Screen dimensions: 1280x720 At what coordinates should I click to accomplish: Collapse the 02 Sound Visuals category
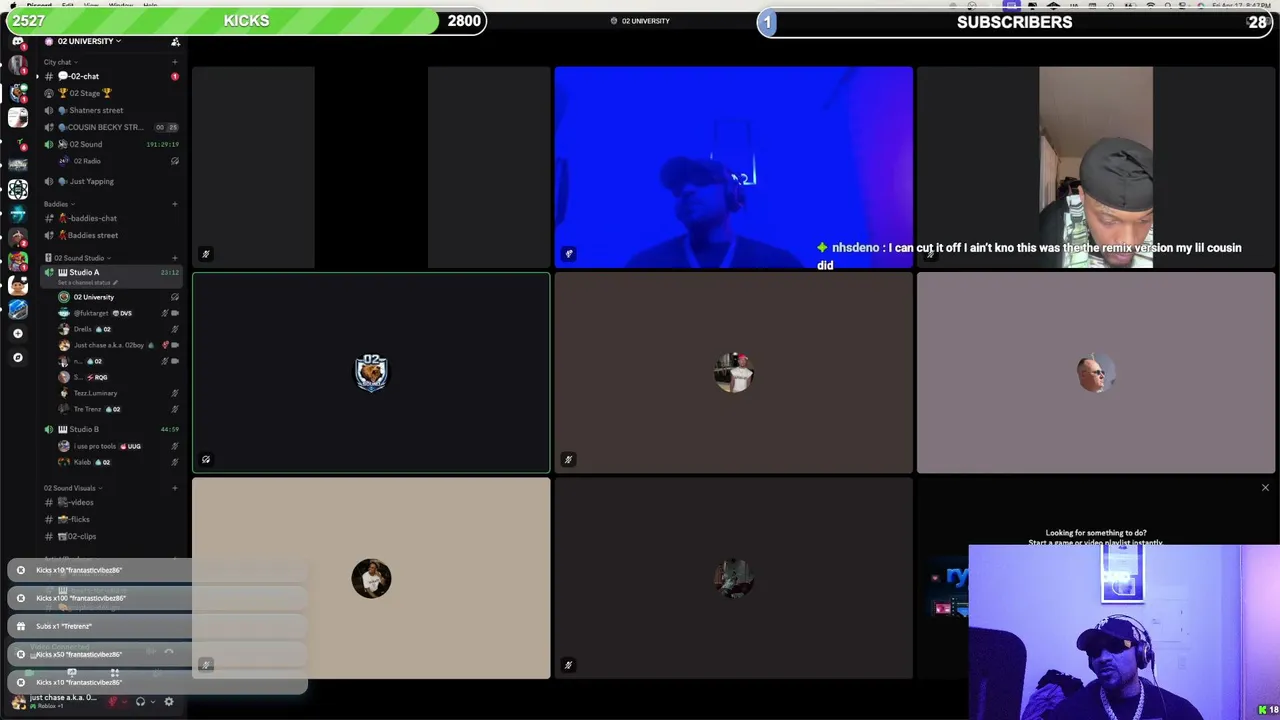[72, 488]
